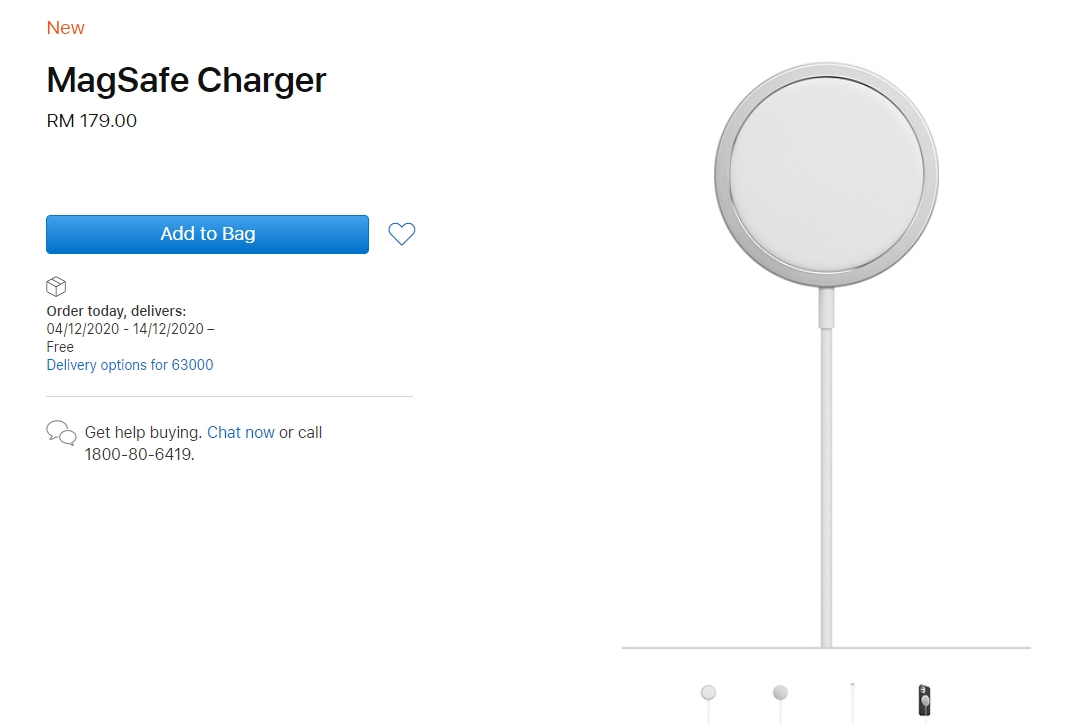This screenshot has height=724, width=1086.
Task: Click the RM 179.00 price text
Action: [92, 121]
